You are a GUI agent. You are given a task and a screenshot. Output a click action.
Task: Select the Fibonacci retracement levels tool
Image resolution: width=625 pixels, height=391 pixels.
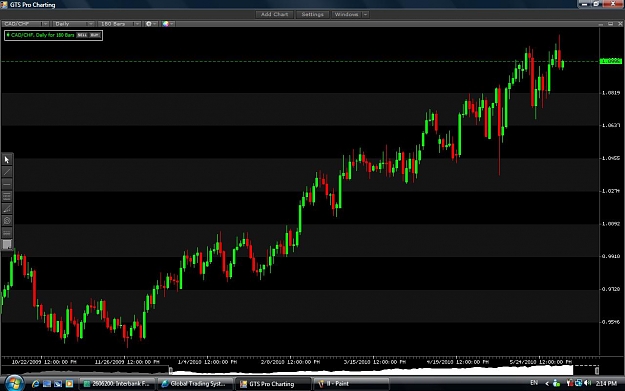click(x=7, y=196)
